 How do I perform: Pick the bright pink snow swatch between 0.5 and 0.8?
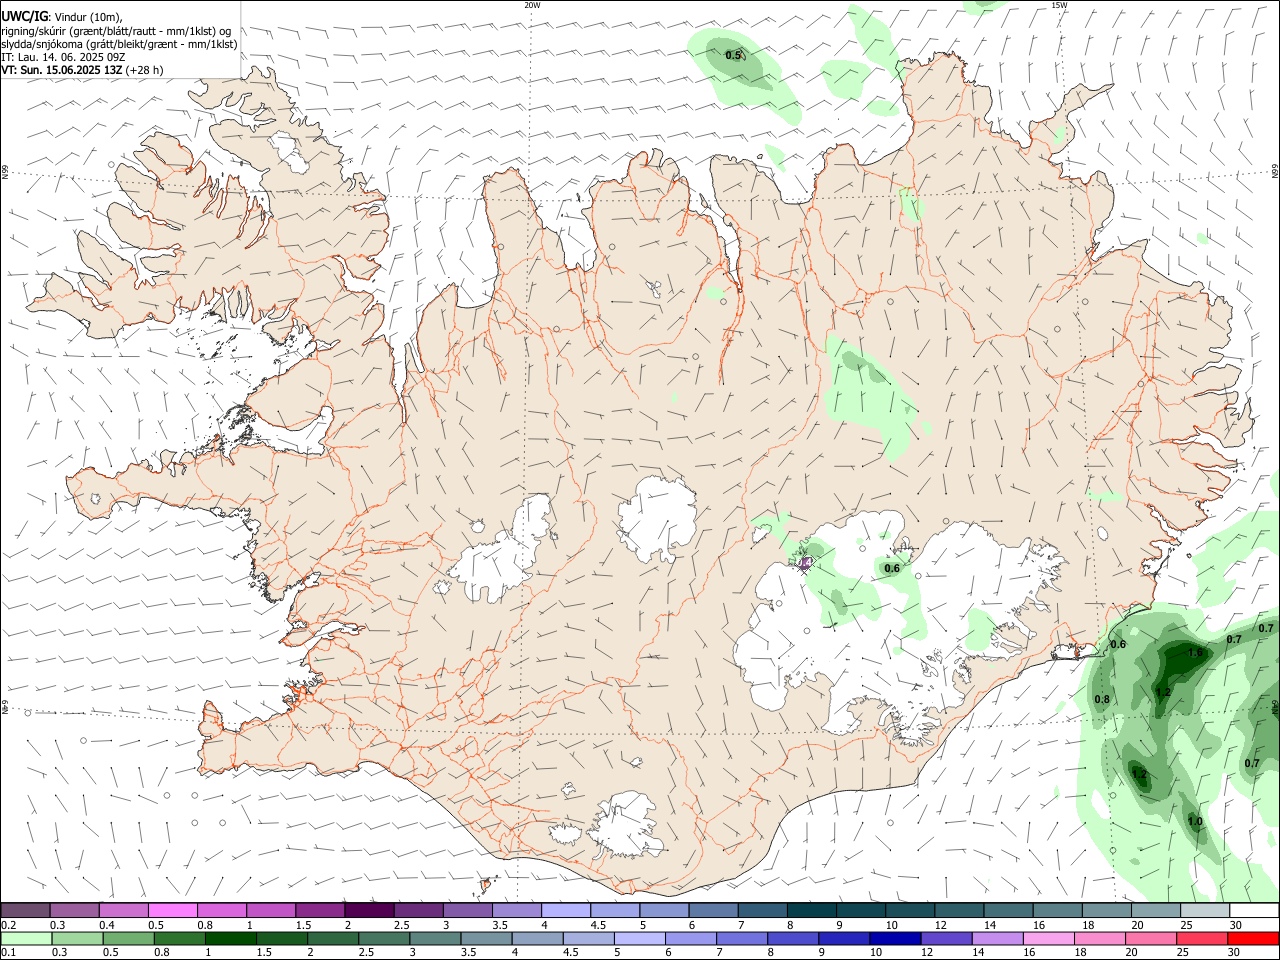tap(172, 911)
